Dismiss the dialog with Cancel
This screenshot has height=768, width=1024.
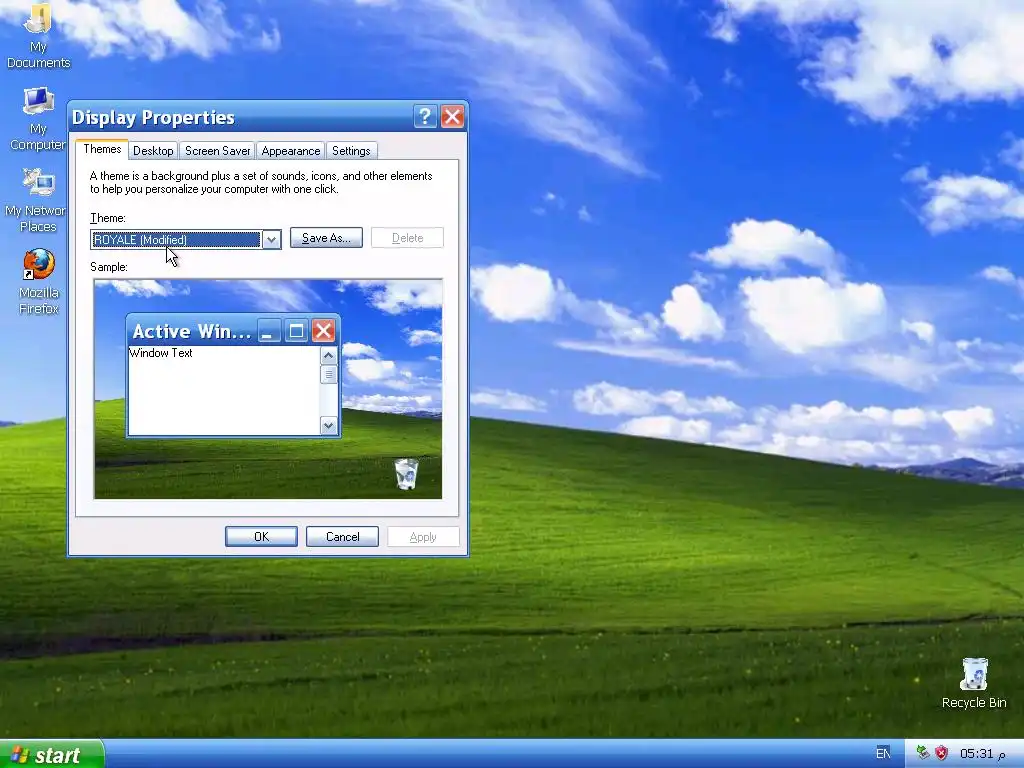click(342, 537)
